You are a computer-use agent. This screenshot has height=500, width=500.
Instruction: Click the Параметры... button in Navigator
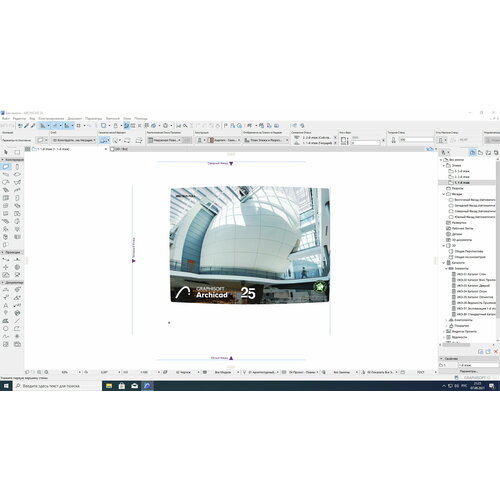[468, 371]
